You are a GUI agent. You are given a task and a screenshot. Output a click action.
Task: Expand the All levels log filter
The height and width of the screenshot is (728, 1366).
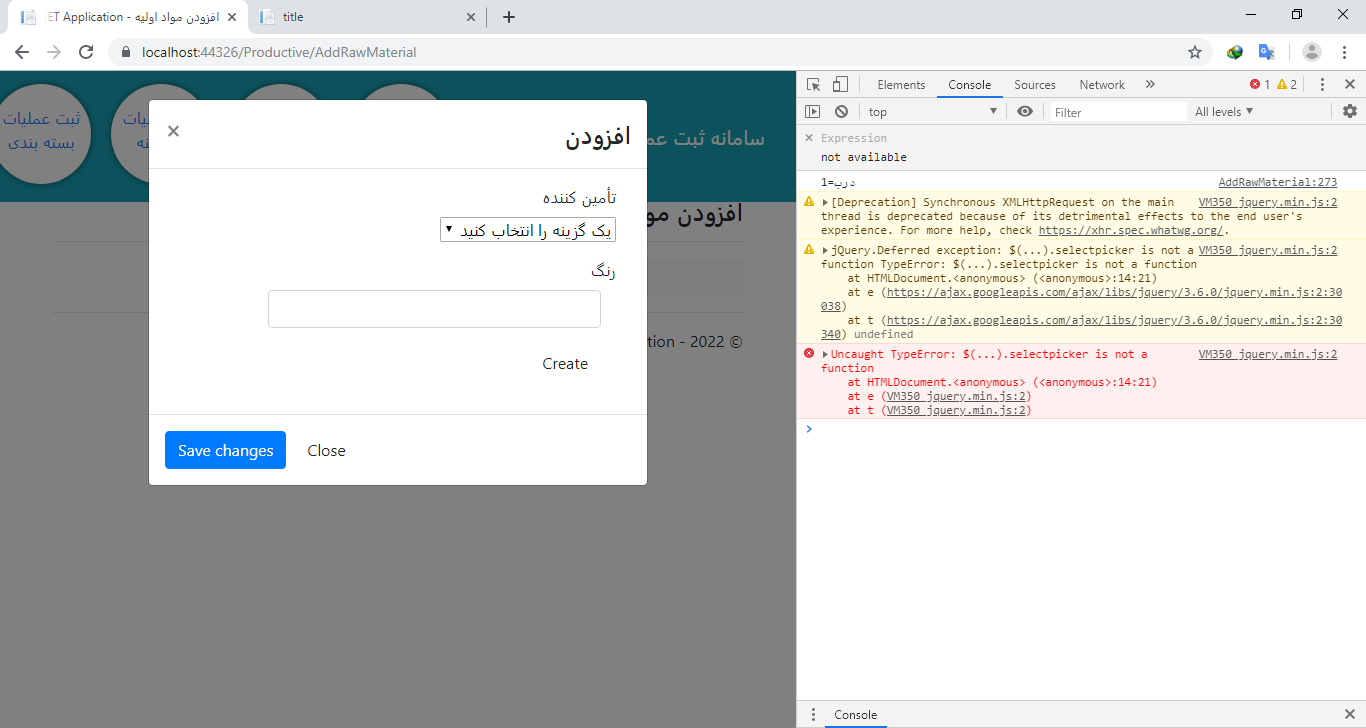pyautogui.click(x=1224, y=112)
